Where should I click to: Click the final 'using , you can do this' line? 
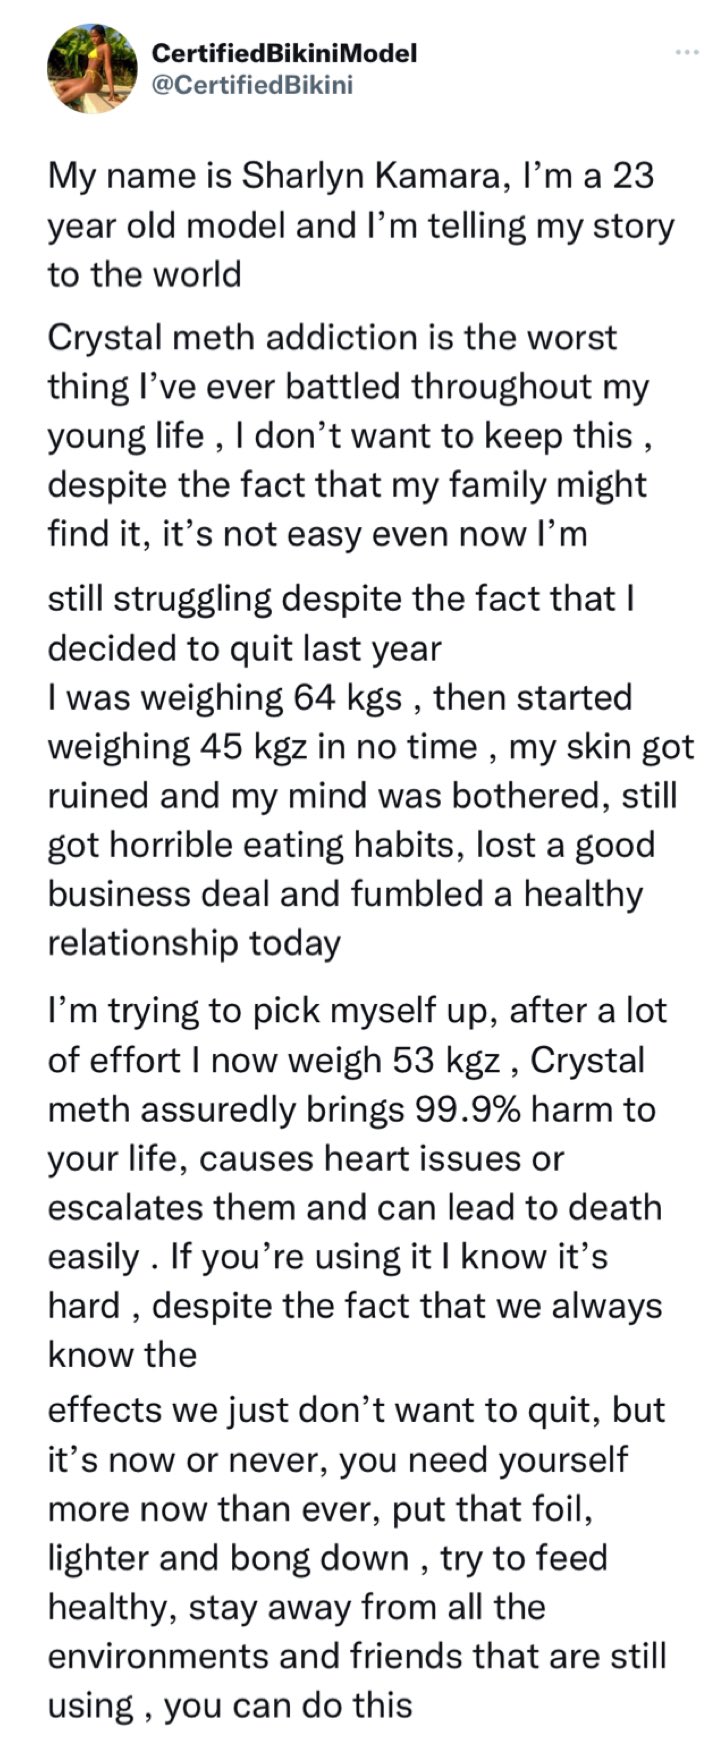click(230, 1705)
